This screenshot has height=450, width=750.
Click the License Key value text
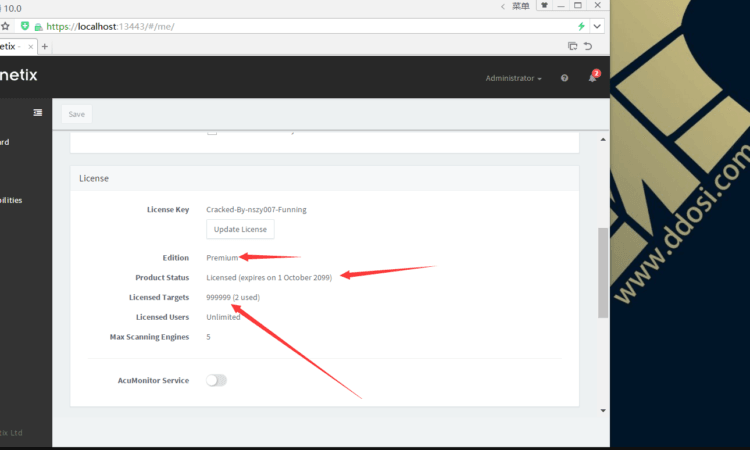[x=256, y=209]
